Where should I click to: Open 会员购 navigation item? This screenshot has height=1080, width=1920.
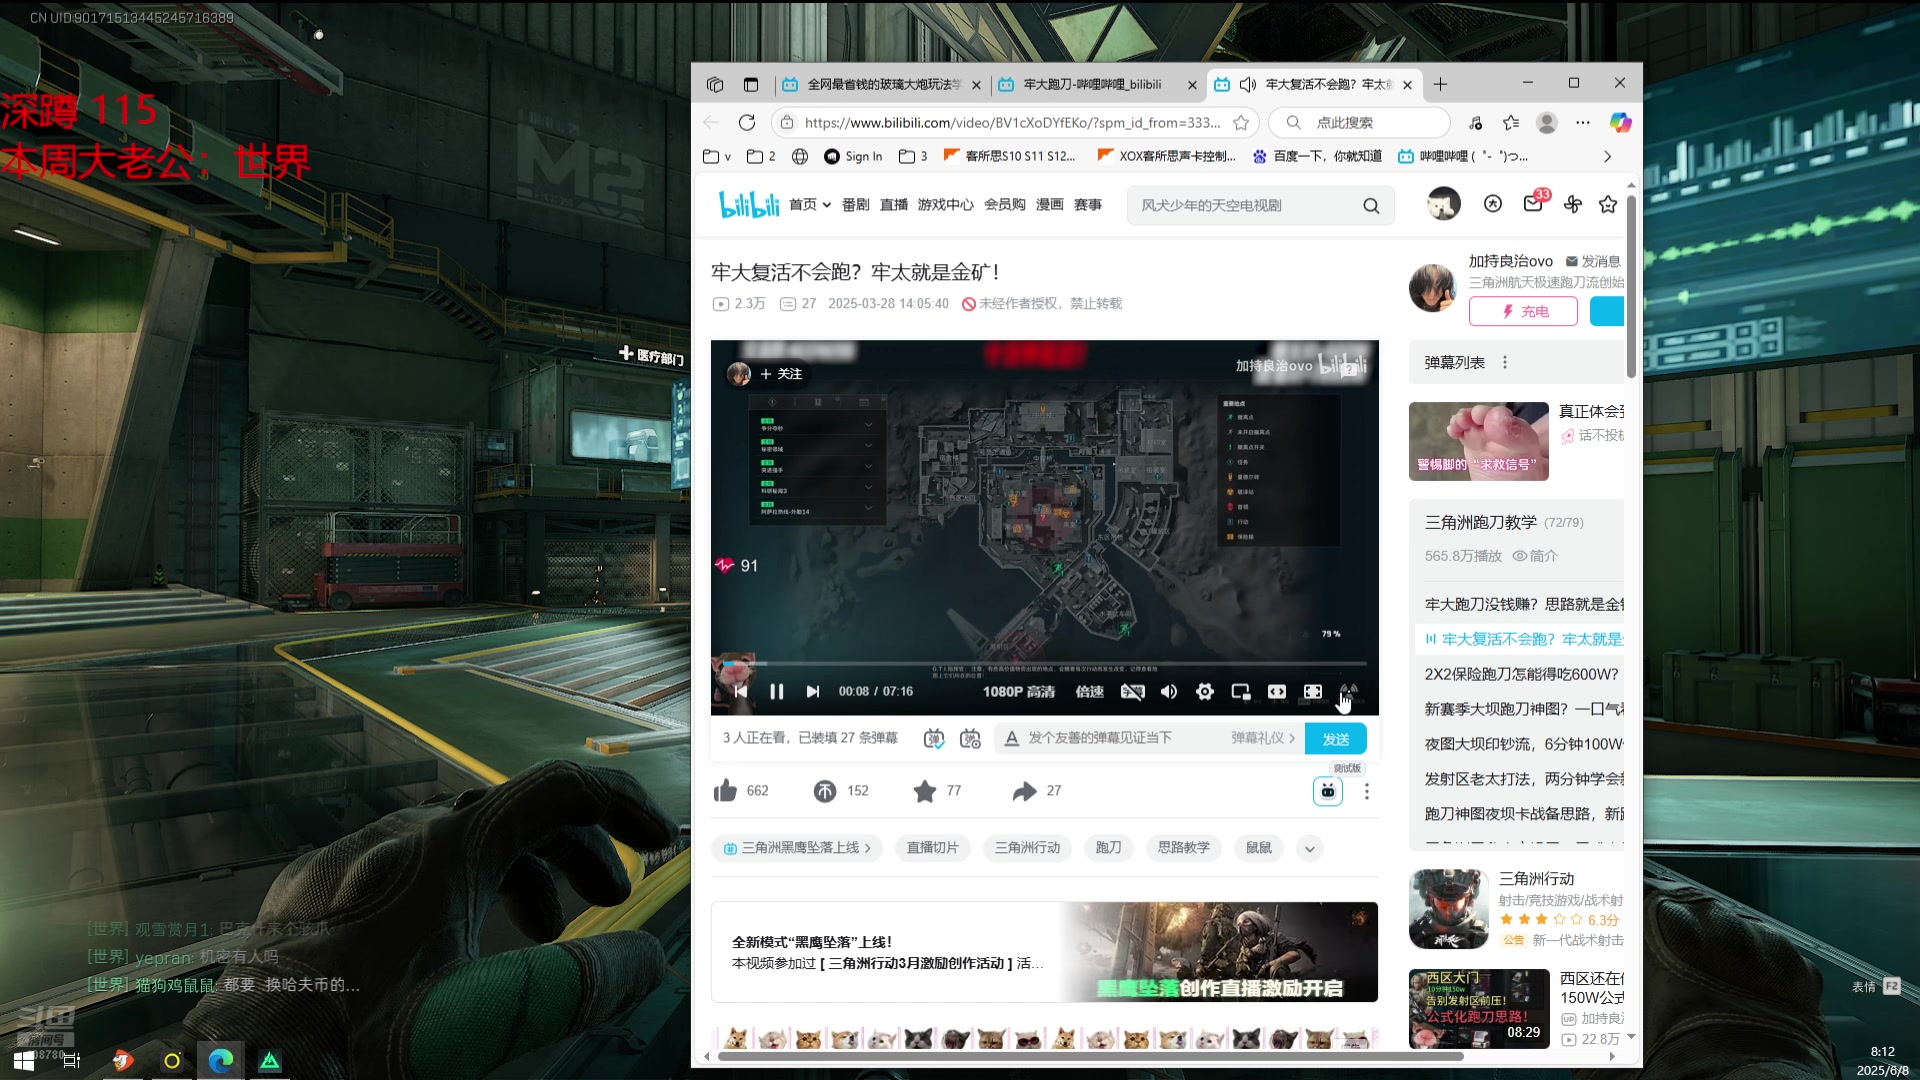coord(1004,204)
